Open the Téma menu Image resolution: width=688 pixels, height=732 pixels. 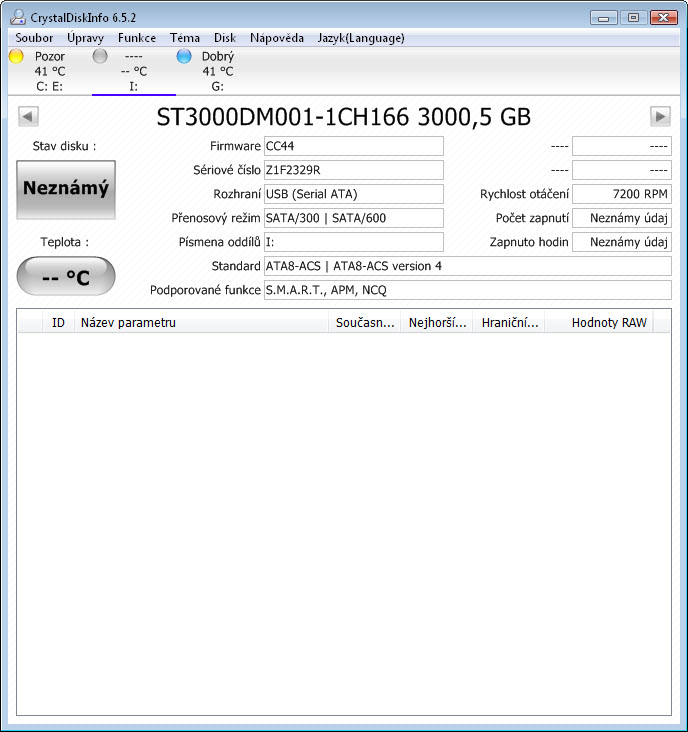tap(185, 38)
